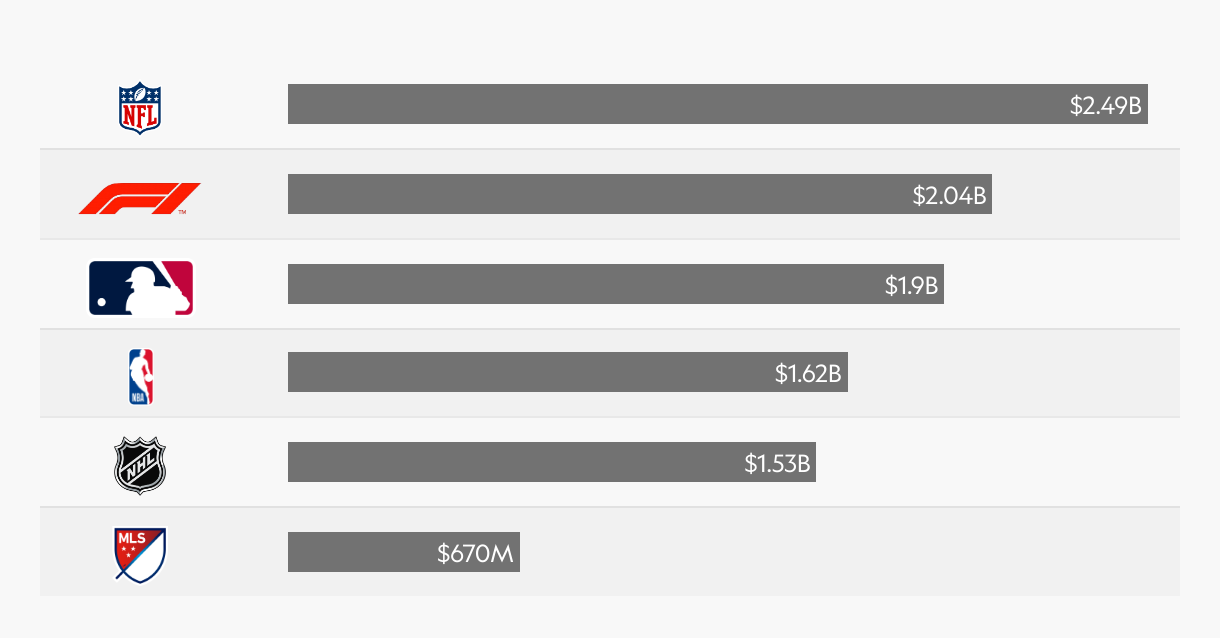Image resolution: width=1220 pixels, height=638 pixels.
Task: Click empty space right of MLS bar
Action: [850, 552]
